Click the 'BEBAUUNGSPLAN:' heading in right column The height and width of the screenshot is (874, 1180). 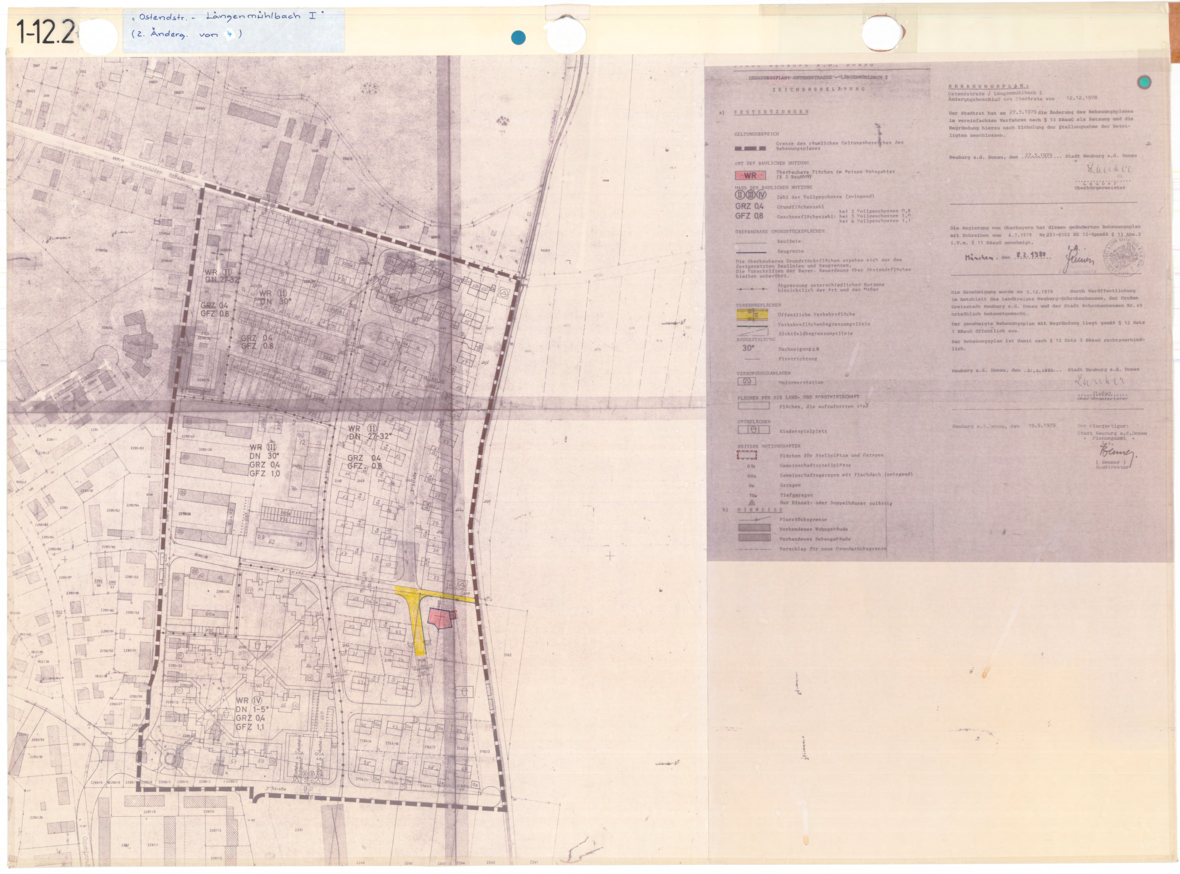pyautogui.click(x=988, y=86)
